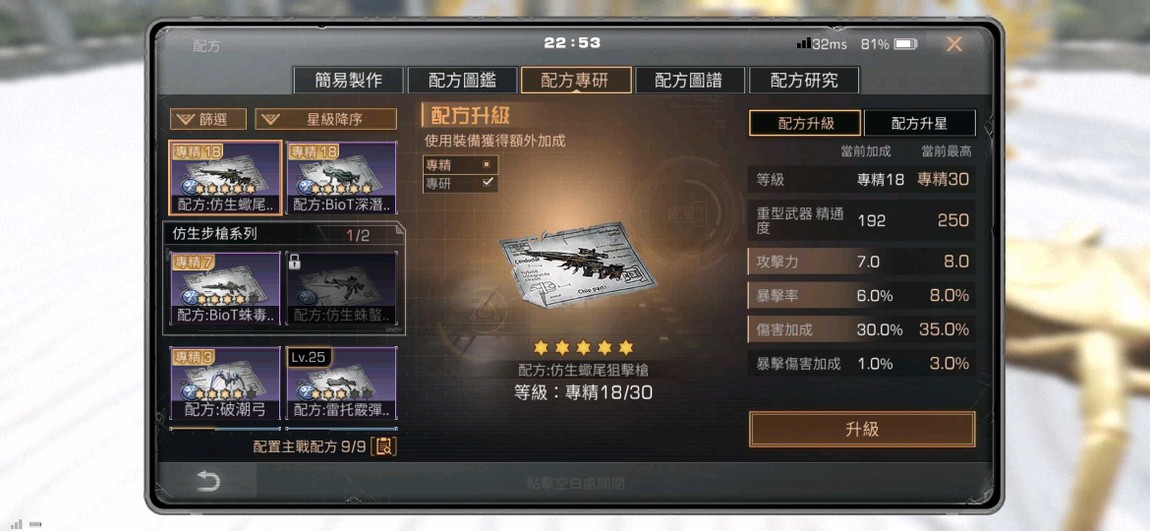The image size is (1150, 531).
Task: Open the 篩選 filter dropdown
Action: point(208,119)
